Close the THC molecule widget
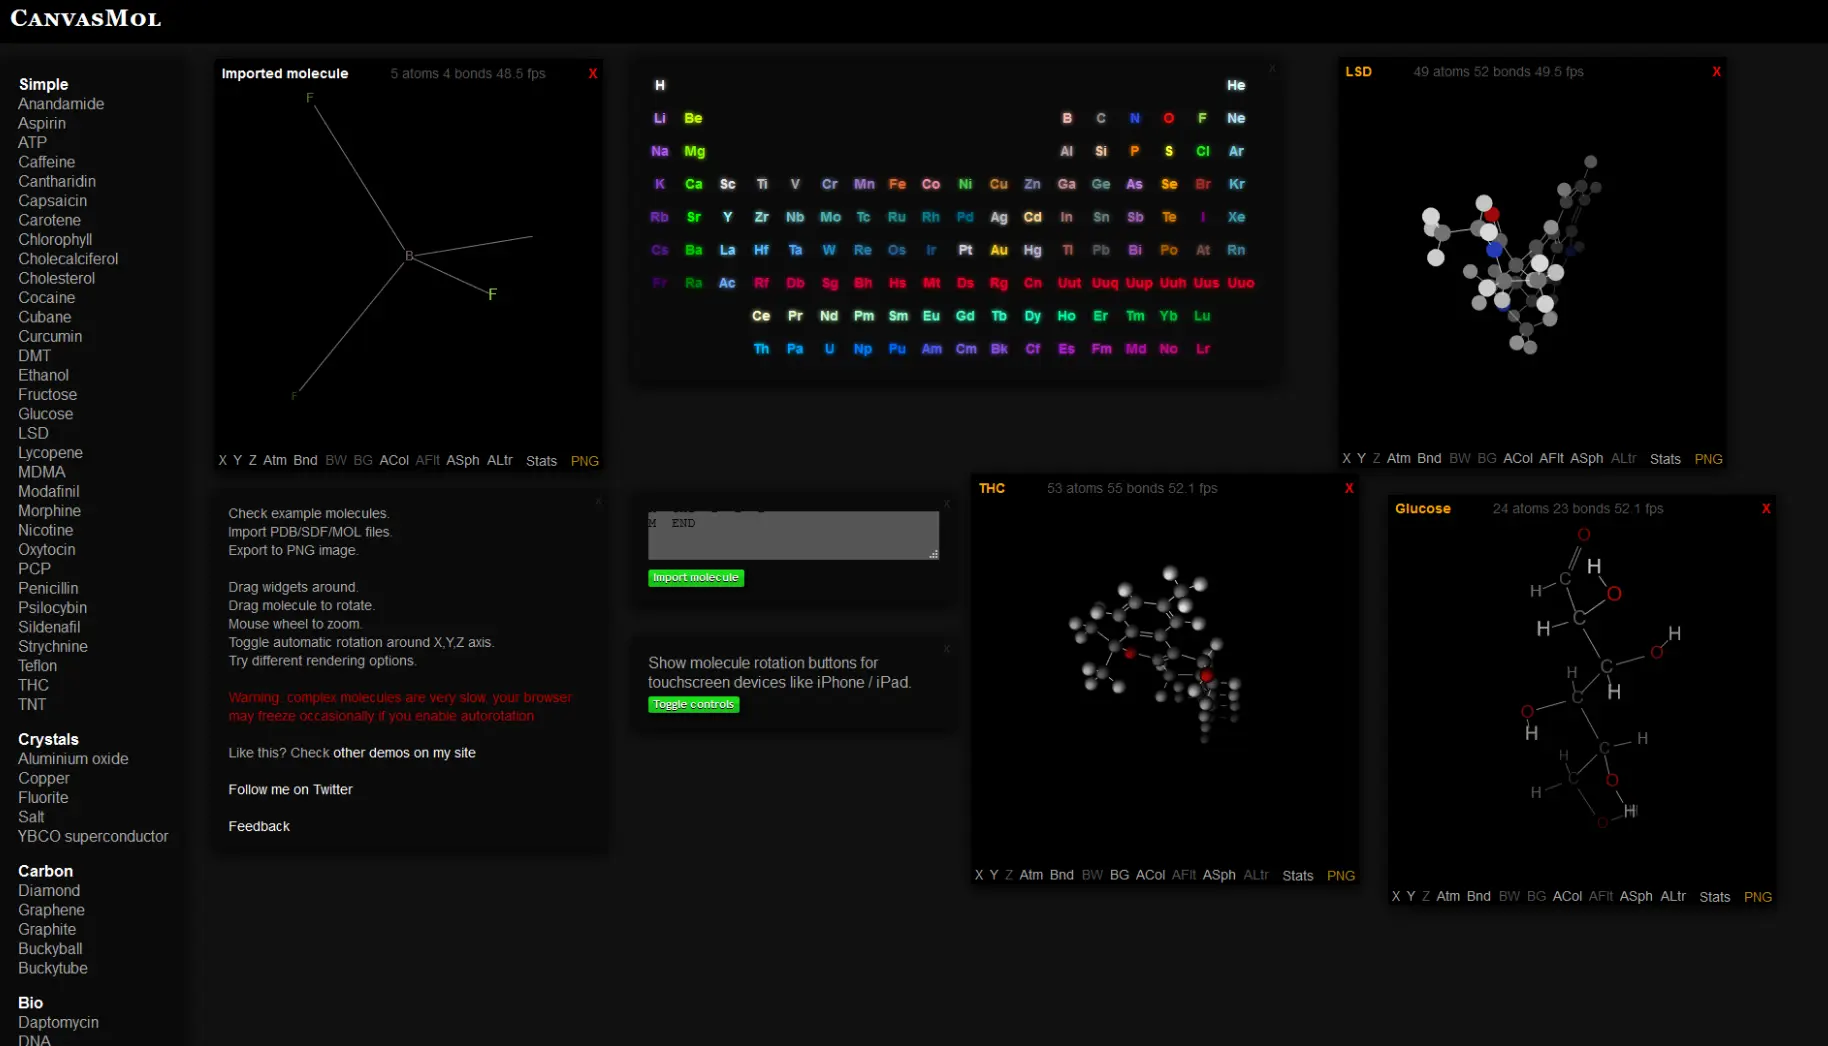The width and height of the screenshot is (1828, 1046). [1349, 489]
